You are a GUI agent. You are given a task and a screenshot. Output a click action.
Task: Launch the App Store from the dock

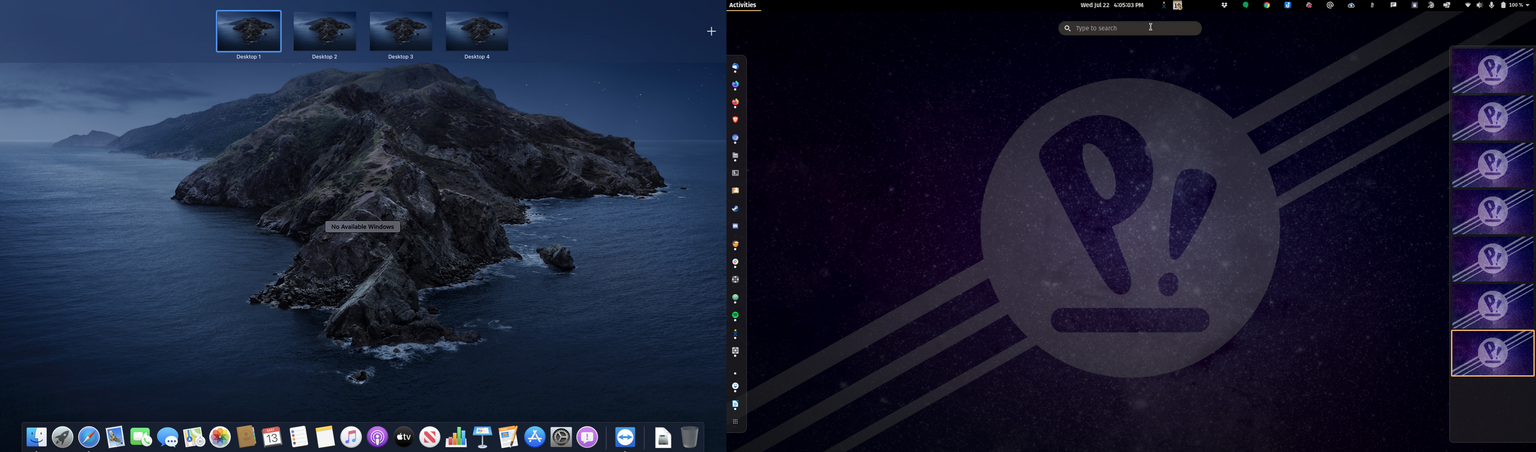pos(535,437)
